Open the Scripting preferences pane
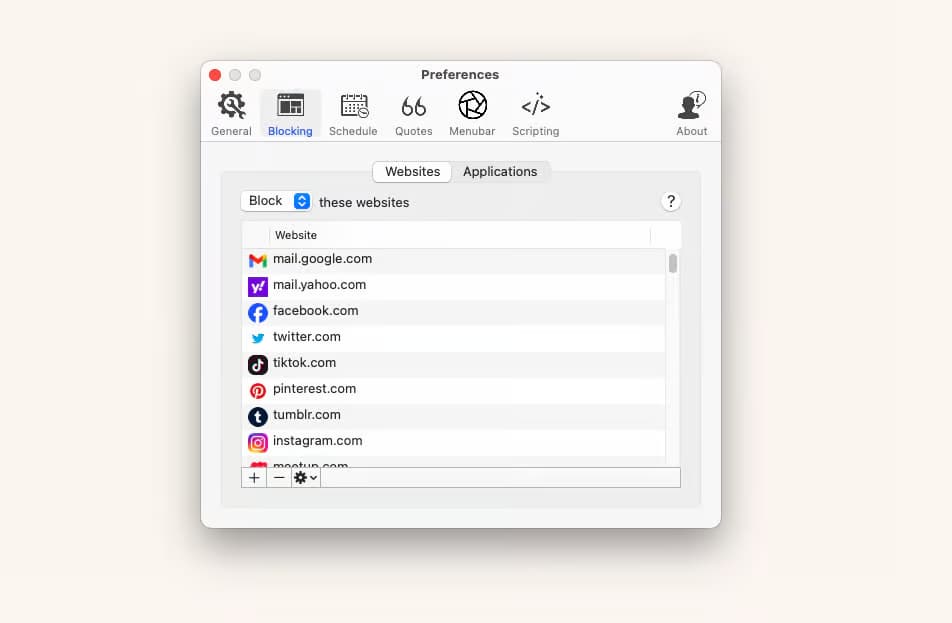 coord(535,113)
